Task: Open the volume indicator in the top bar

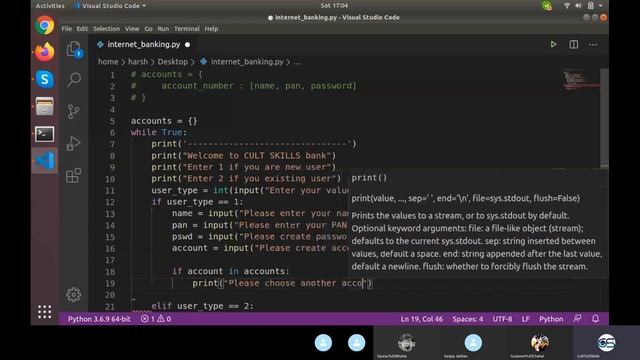Action: 578,6
